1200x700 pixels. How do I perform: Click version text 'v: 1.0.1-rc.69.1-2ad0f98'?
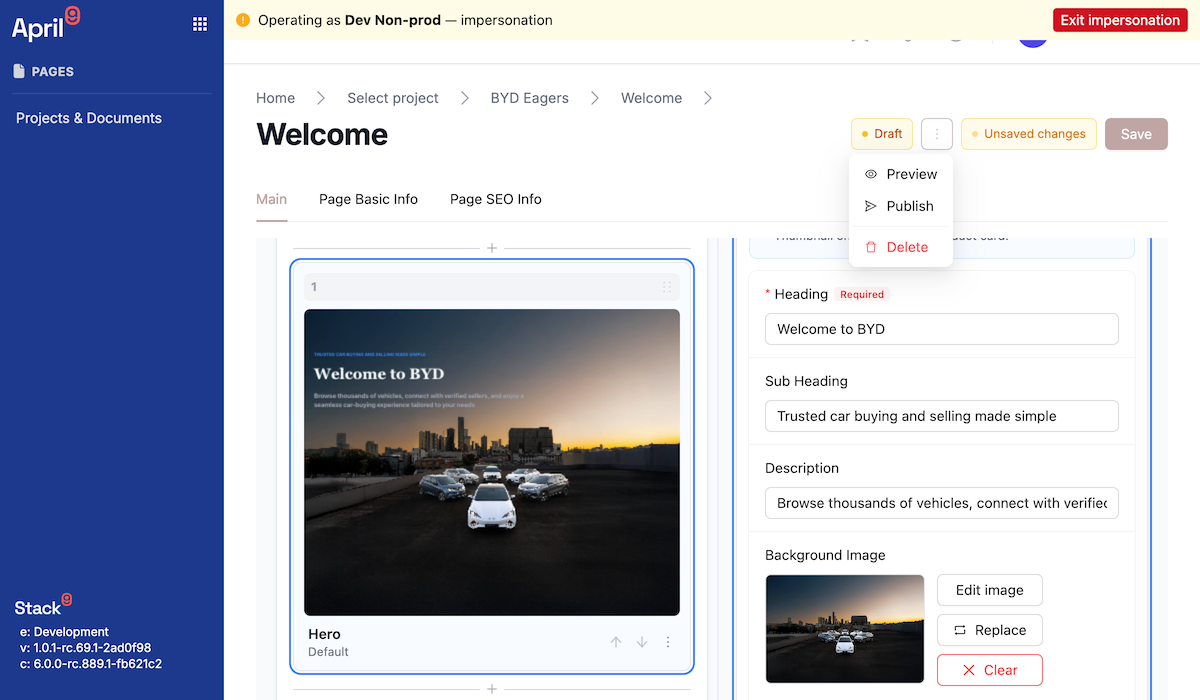(86, 648)
